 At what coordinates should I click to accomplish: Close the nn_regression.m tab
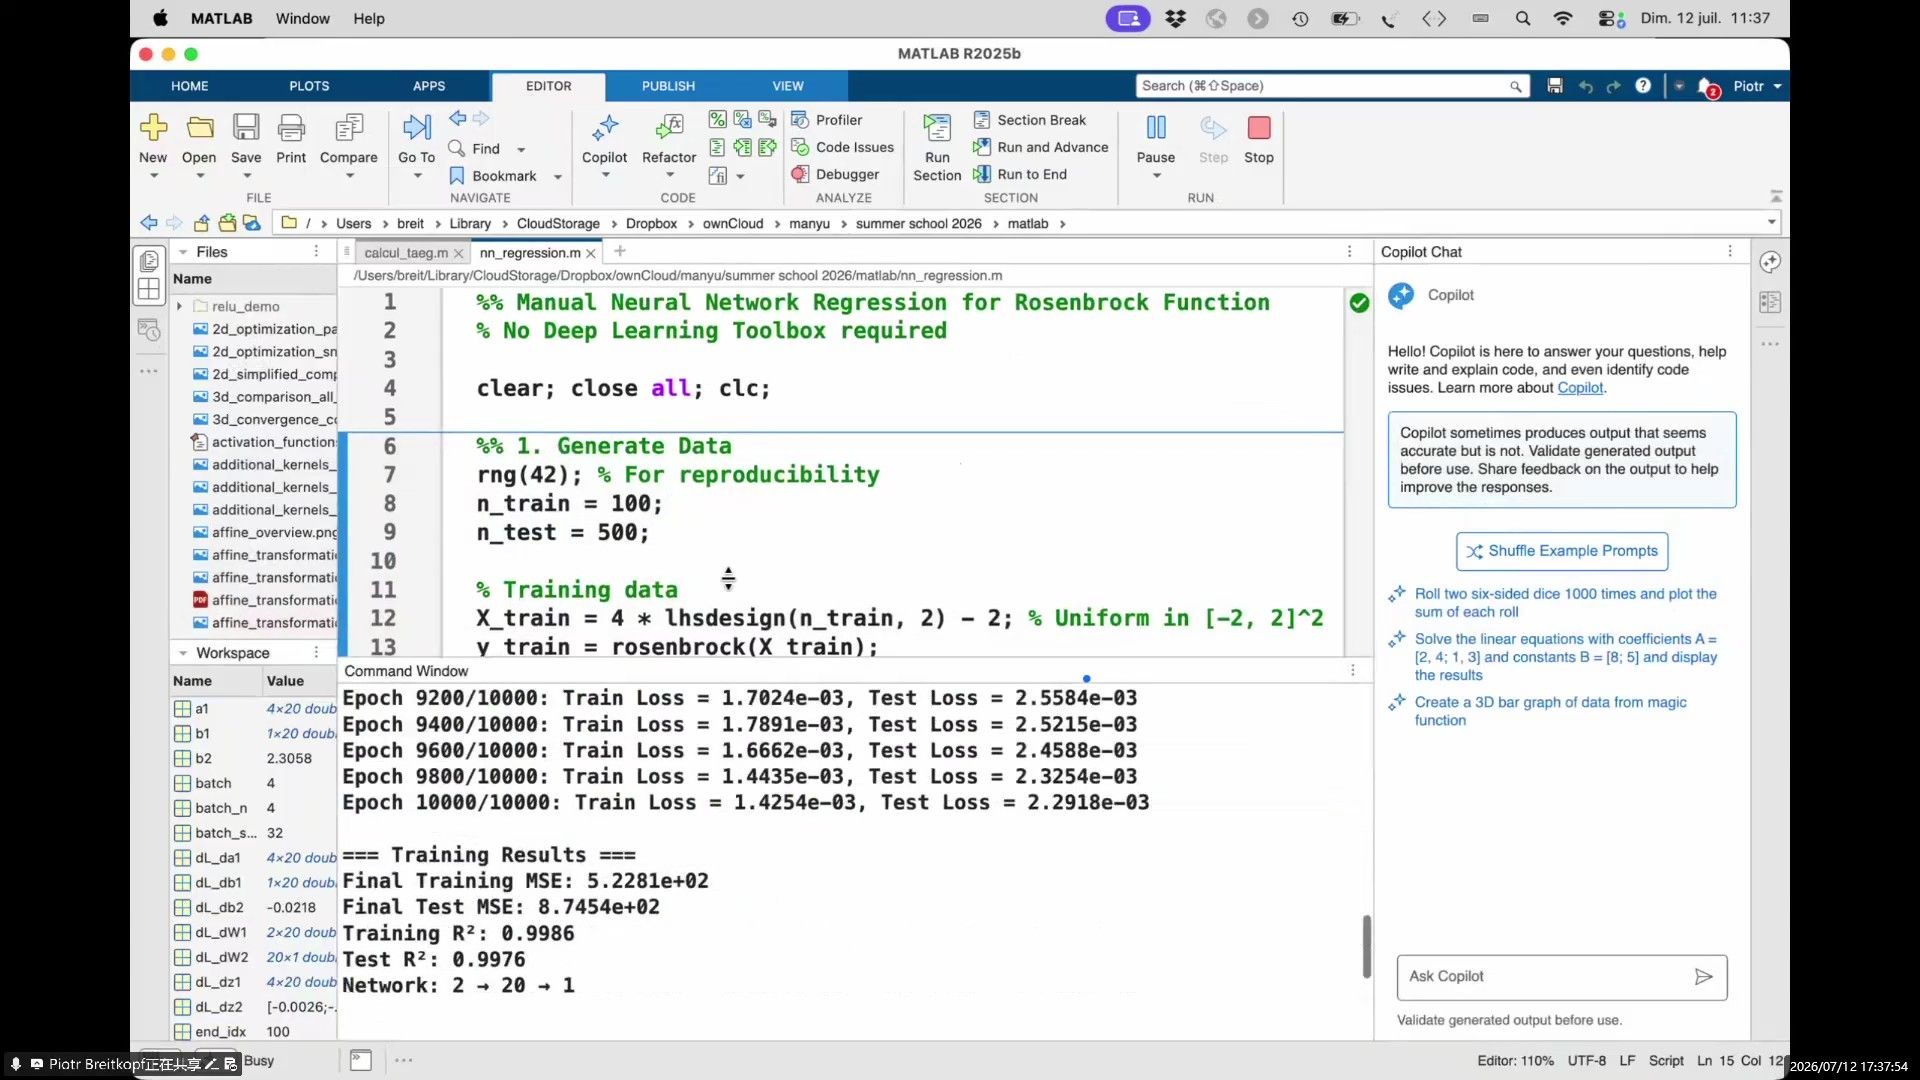click(x=591, y=254)
